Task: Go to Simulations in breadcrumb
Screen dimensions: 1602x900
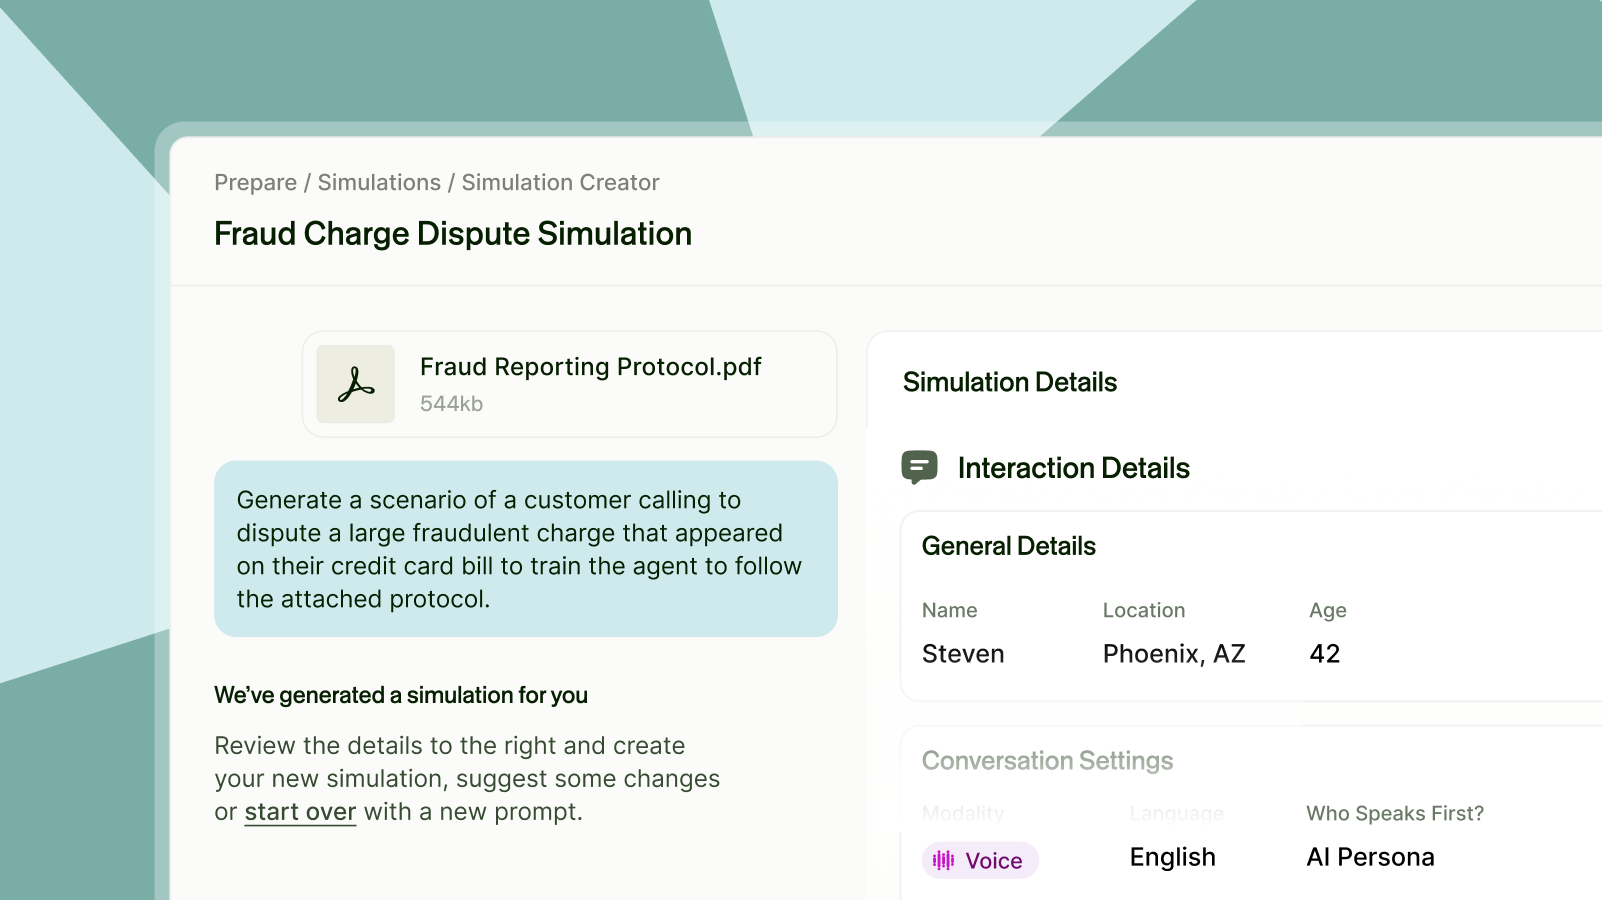Action: [x=379, y=182]
